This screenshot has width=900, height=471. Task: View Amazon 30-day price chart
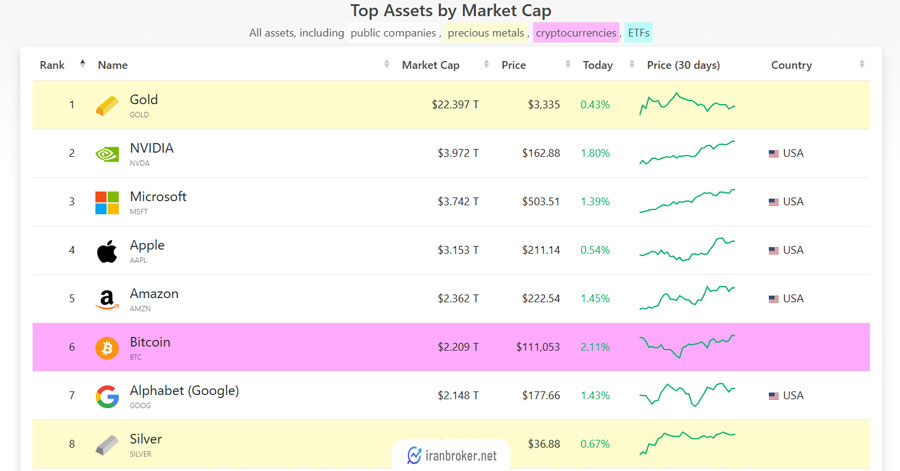(687, 298)
